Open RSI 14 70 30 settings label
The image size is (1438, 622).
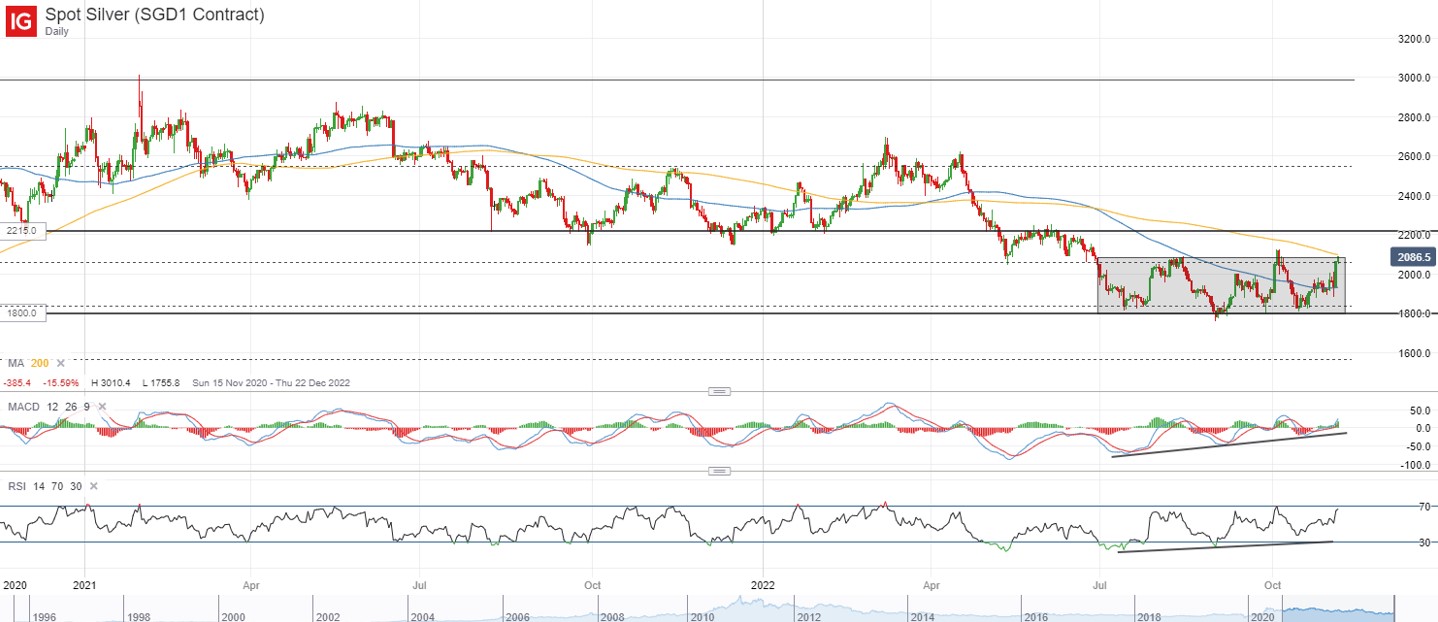point(45,485)
